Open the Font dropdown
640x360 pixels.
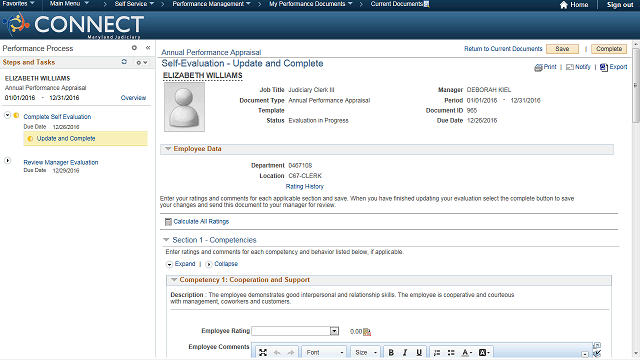324,352
